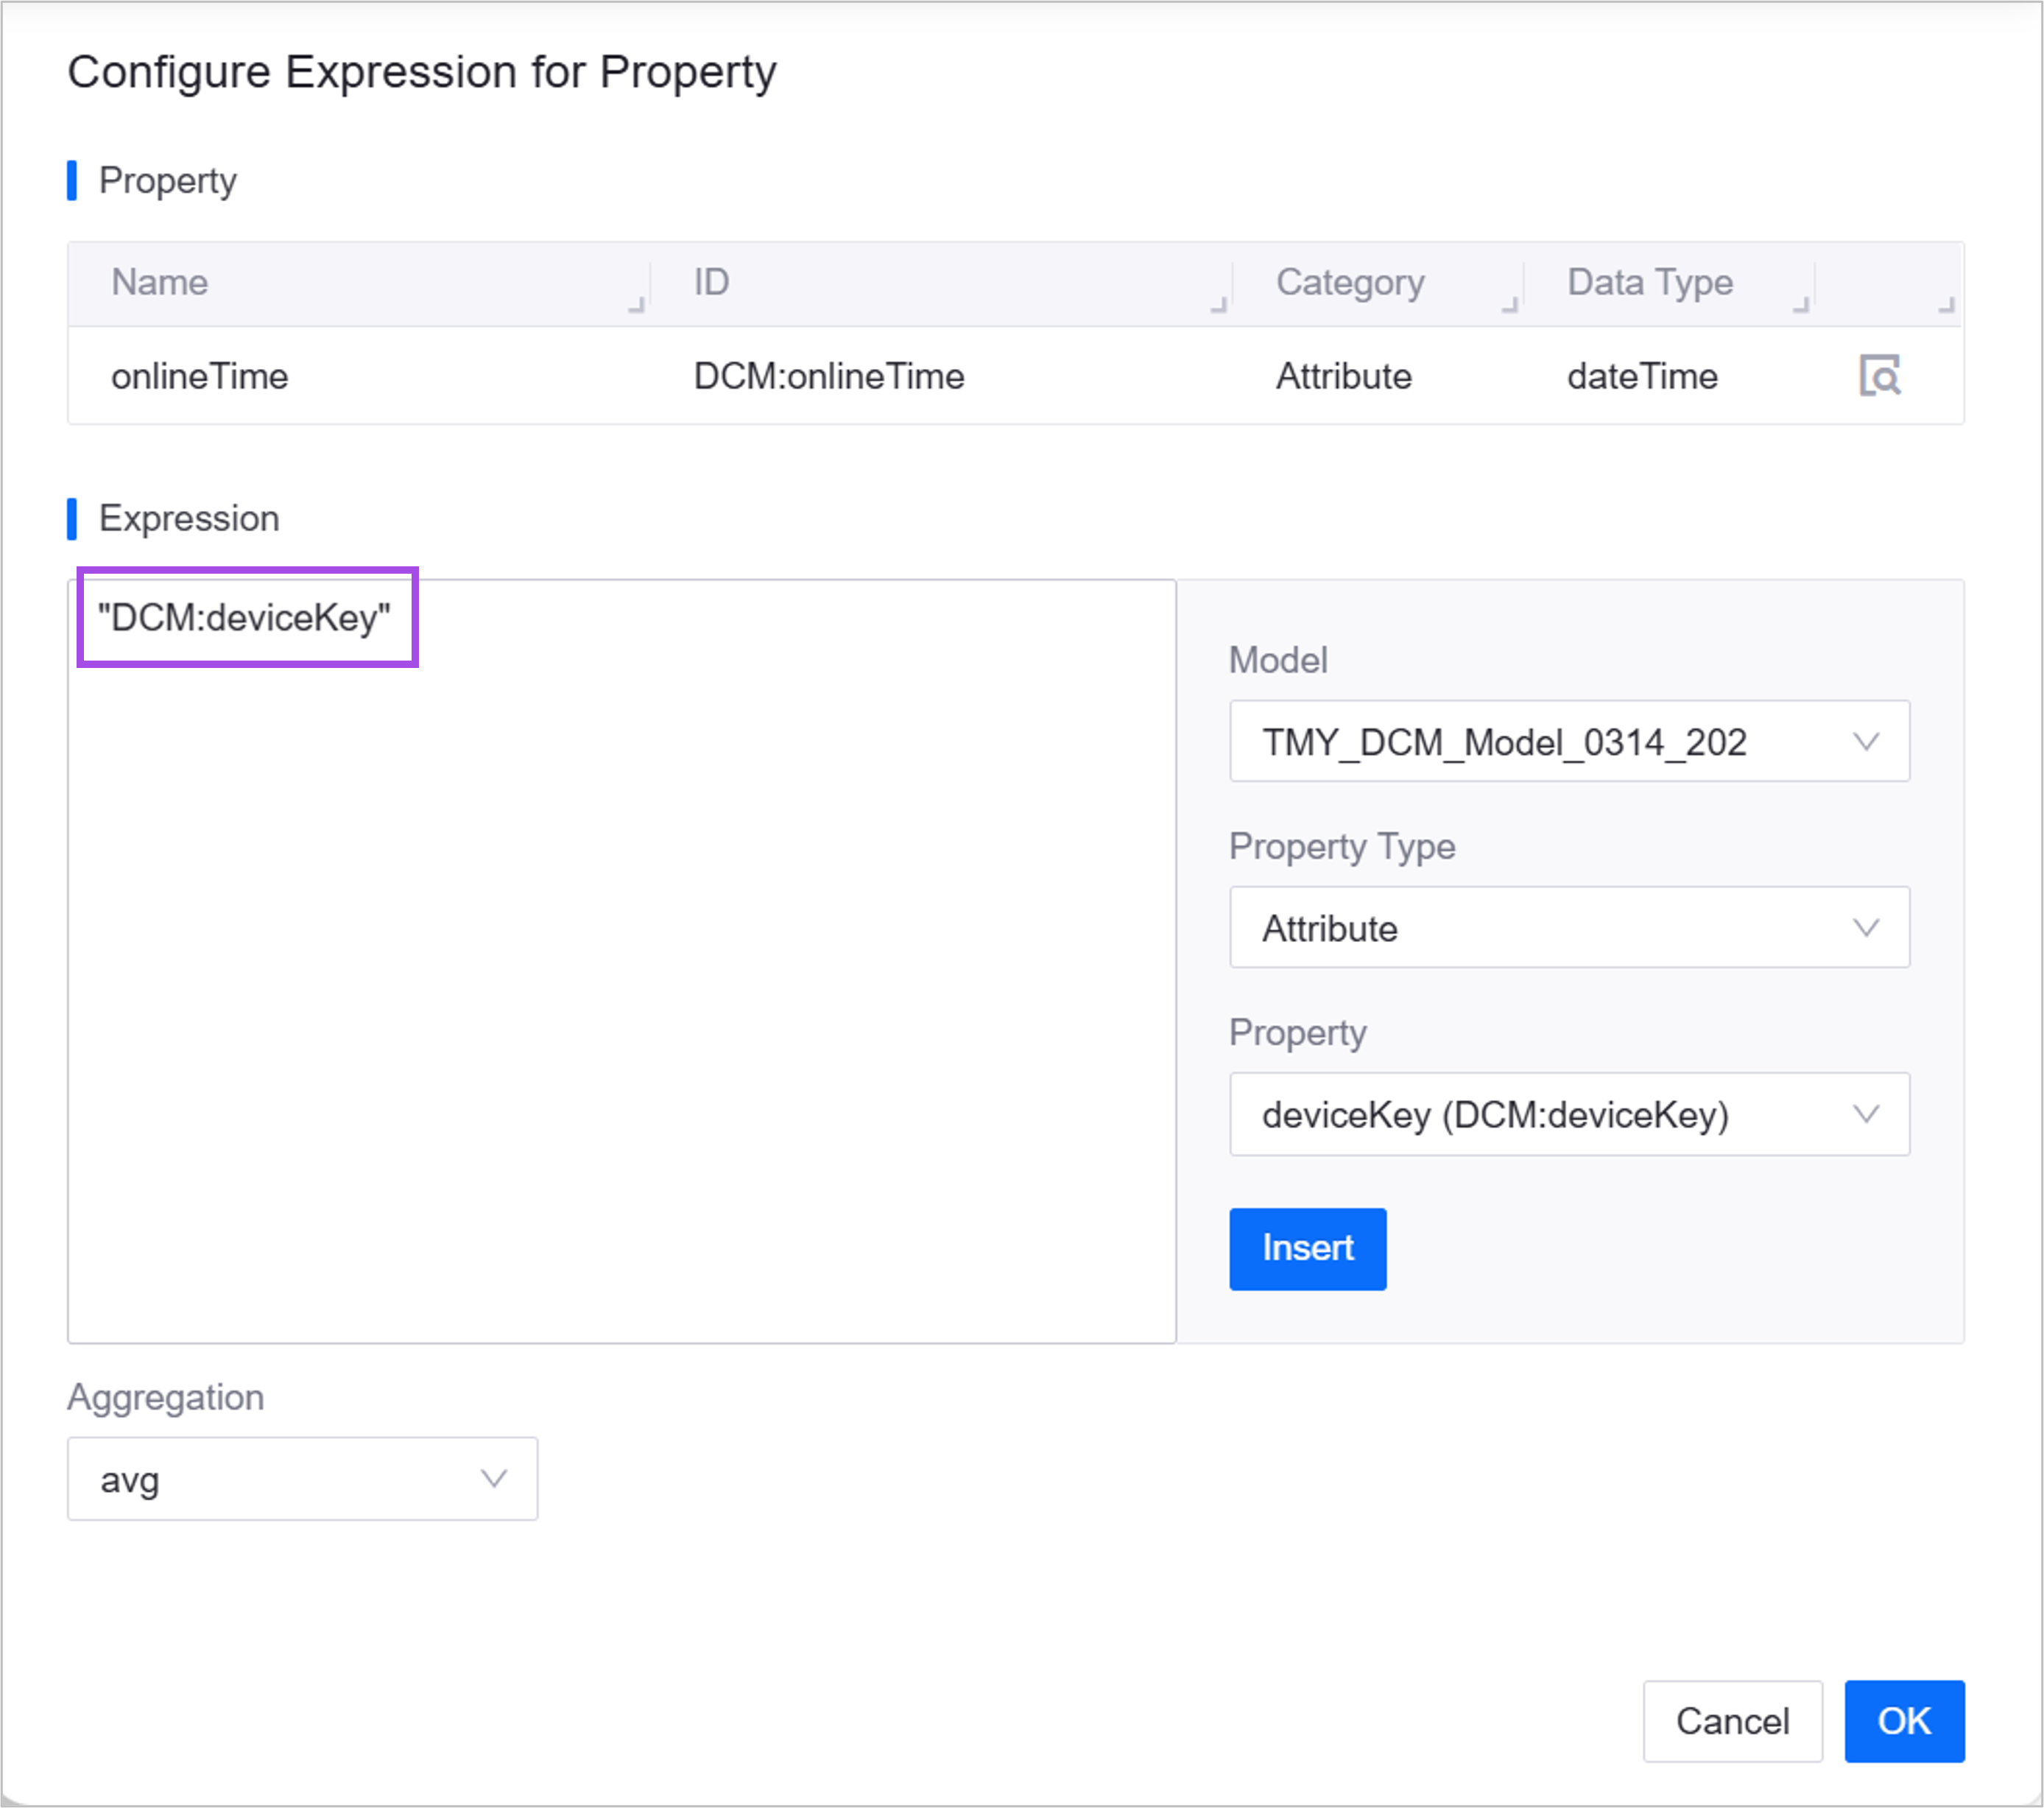The image size is (2044, 1808).
Task: Click the Category column resize handle
Action: pyautogui.click(x=1510, y=305)
